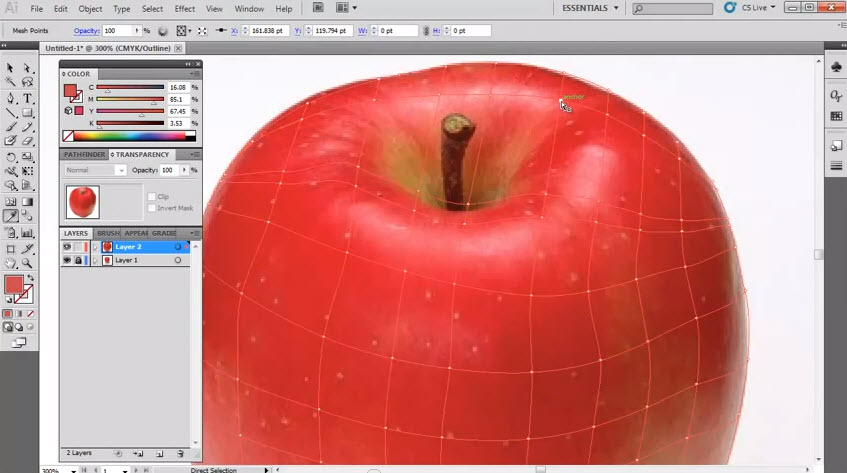
Task: Choose the Gradient tool
Action: (x=27, y=202)
